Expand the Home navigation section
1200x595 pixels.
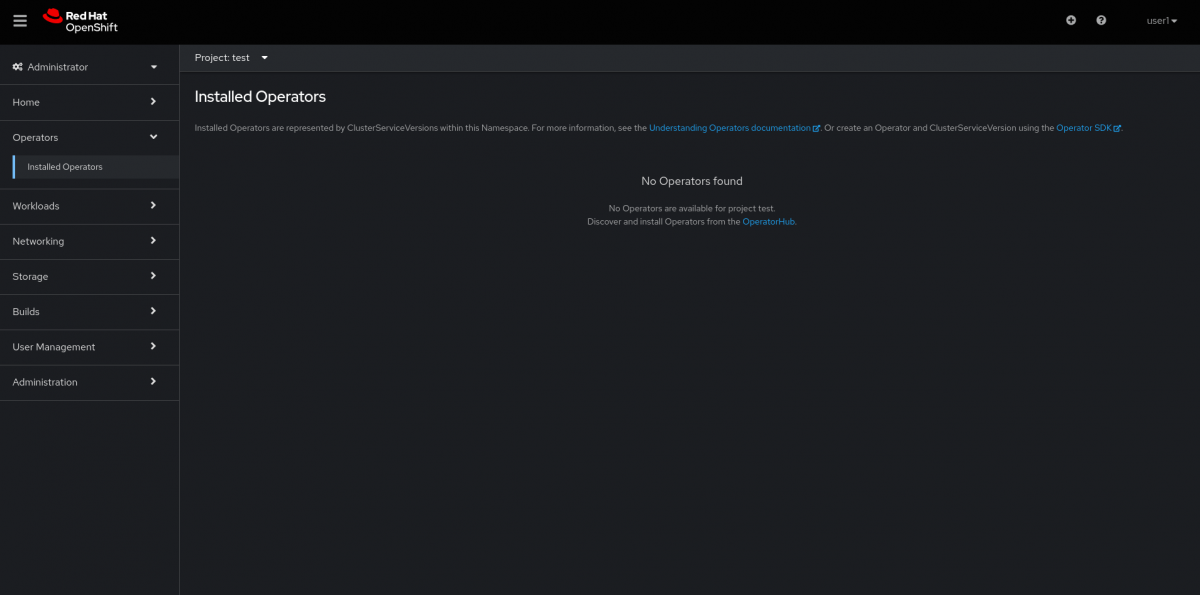point(85,102)
